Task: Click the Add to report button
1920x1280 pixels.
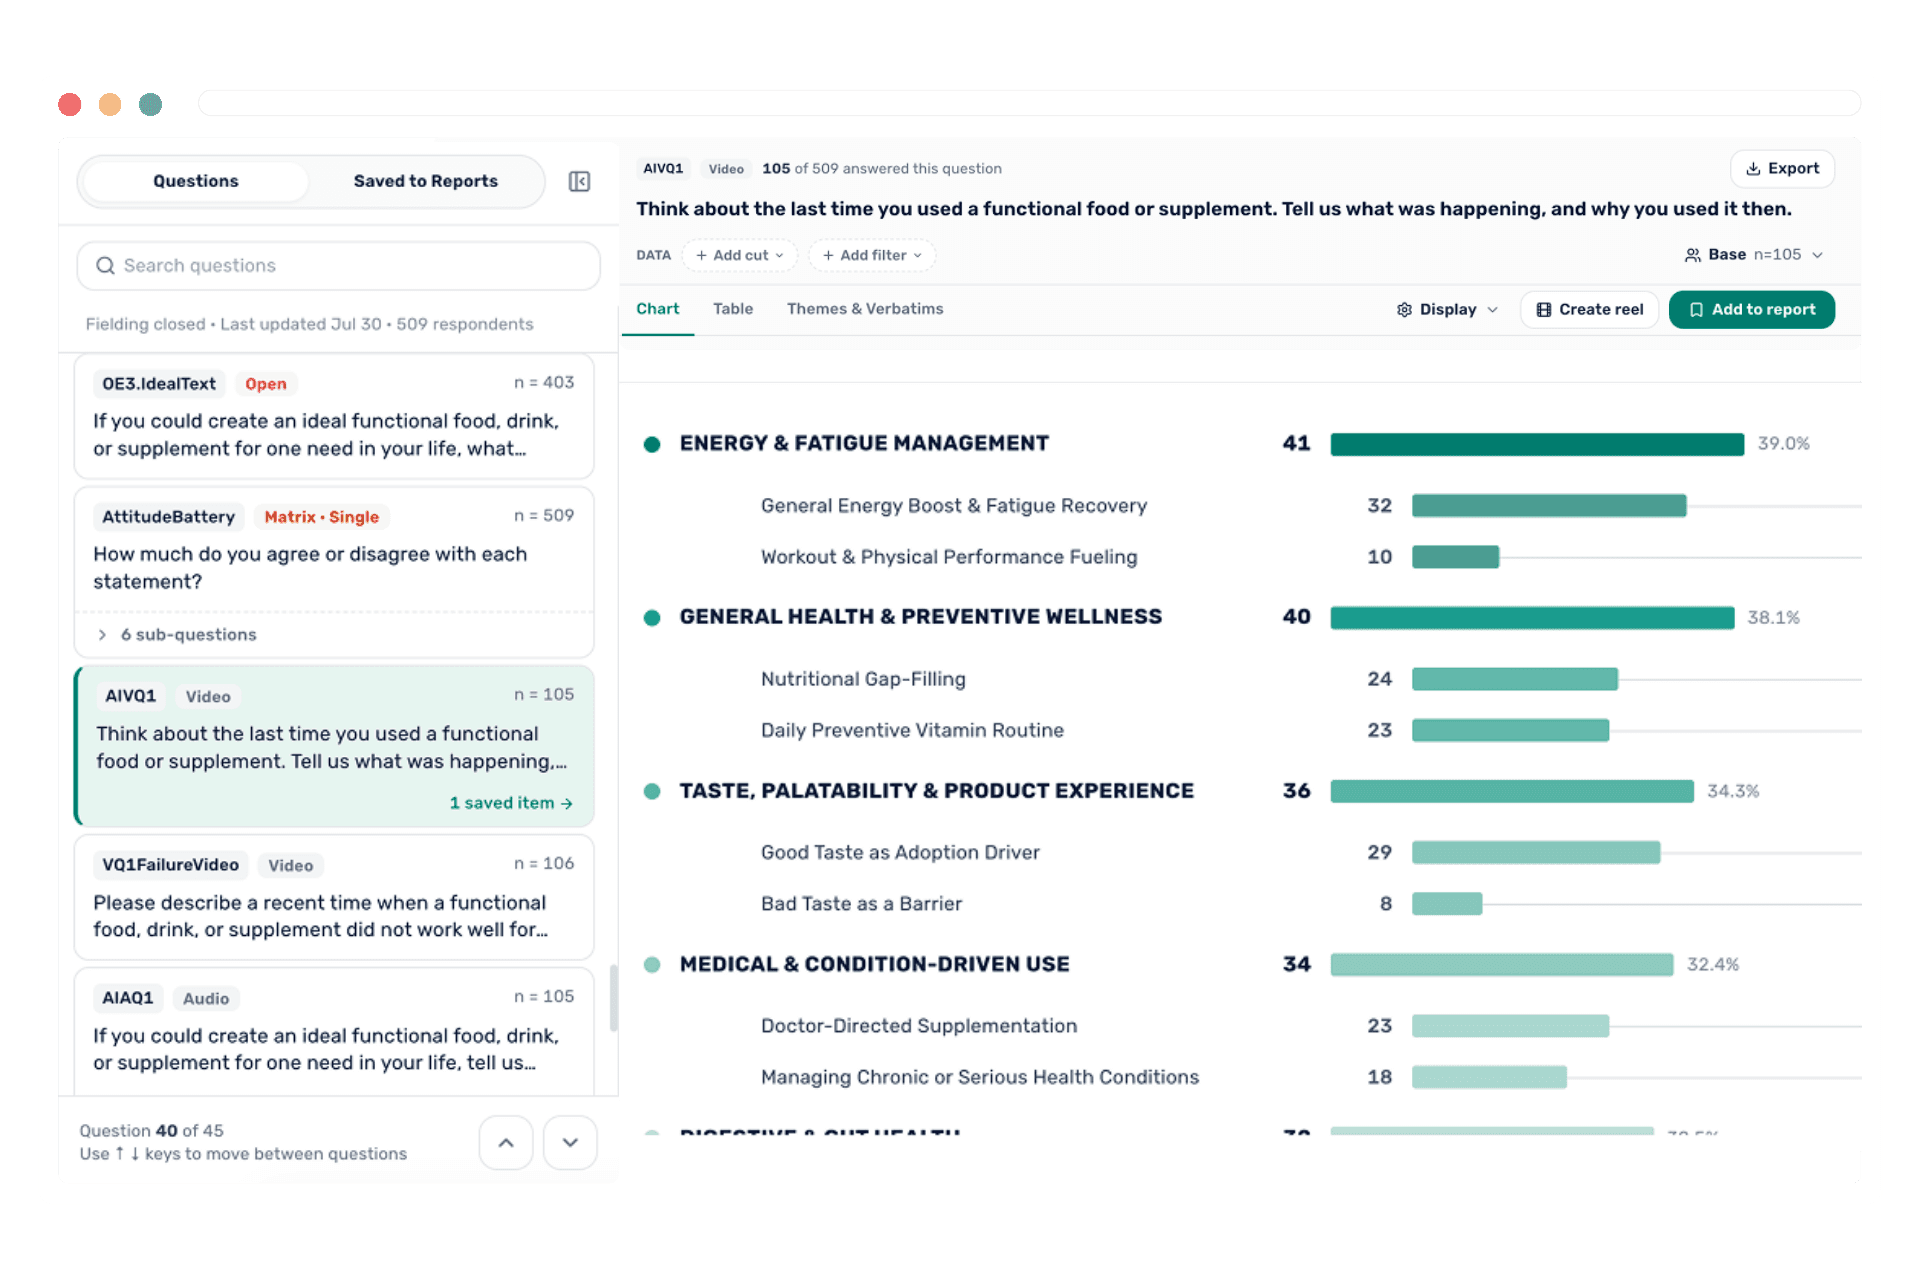Action: (x=1752, y=310)
